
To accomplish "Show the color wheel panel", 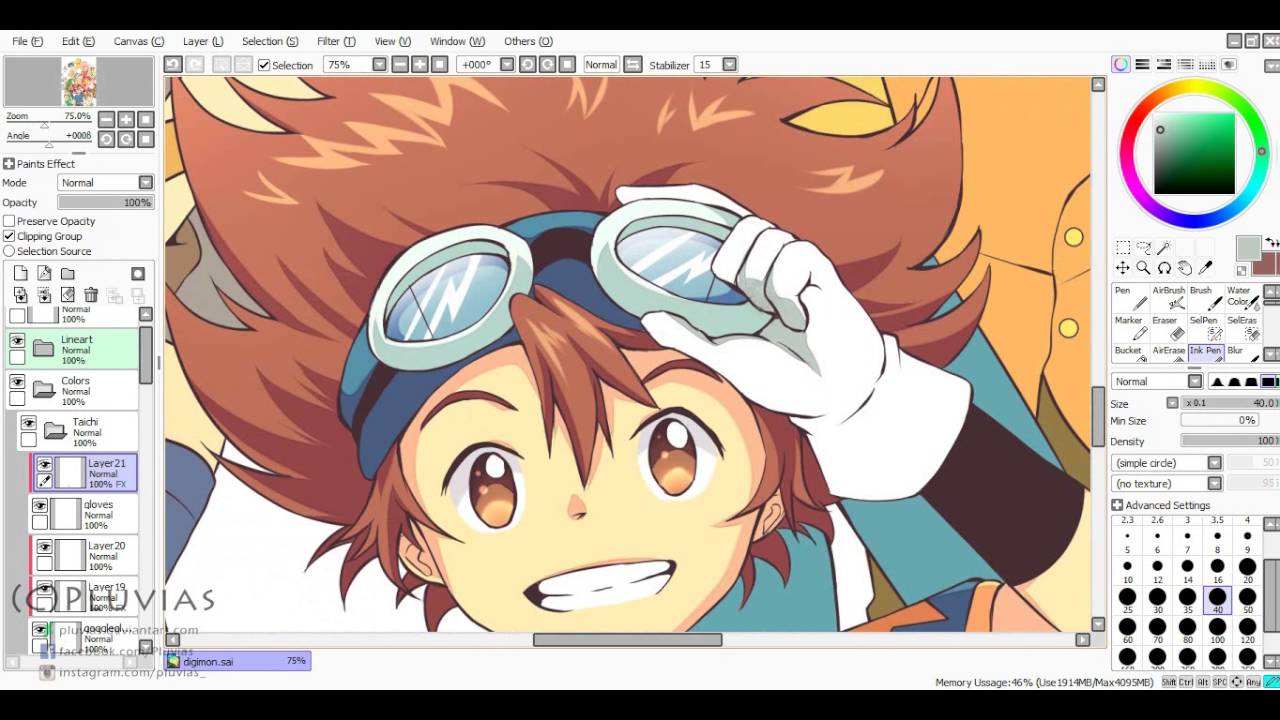I will 1121,65.
